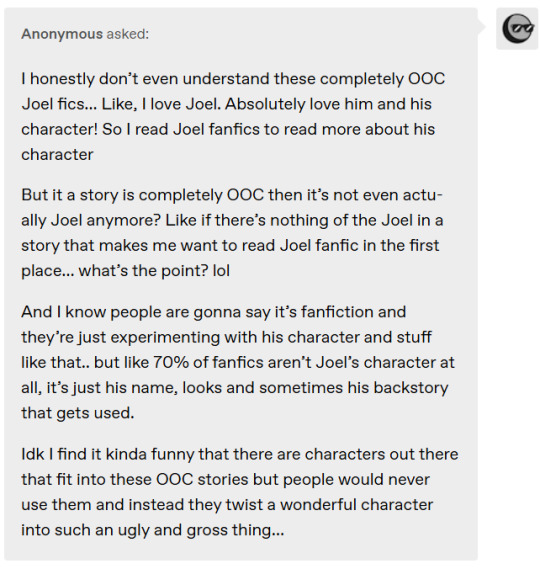Image resolution: width=540 pixels, height=569 pixels.
Task: Click the phrase "what's the point? lol"
Action: pyautogui.click(x=154, y=271)
